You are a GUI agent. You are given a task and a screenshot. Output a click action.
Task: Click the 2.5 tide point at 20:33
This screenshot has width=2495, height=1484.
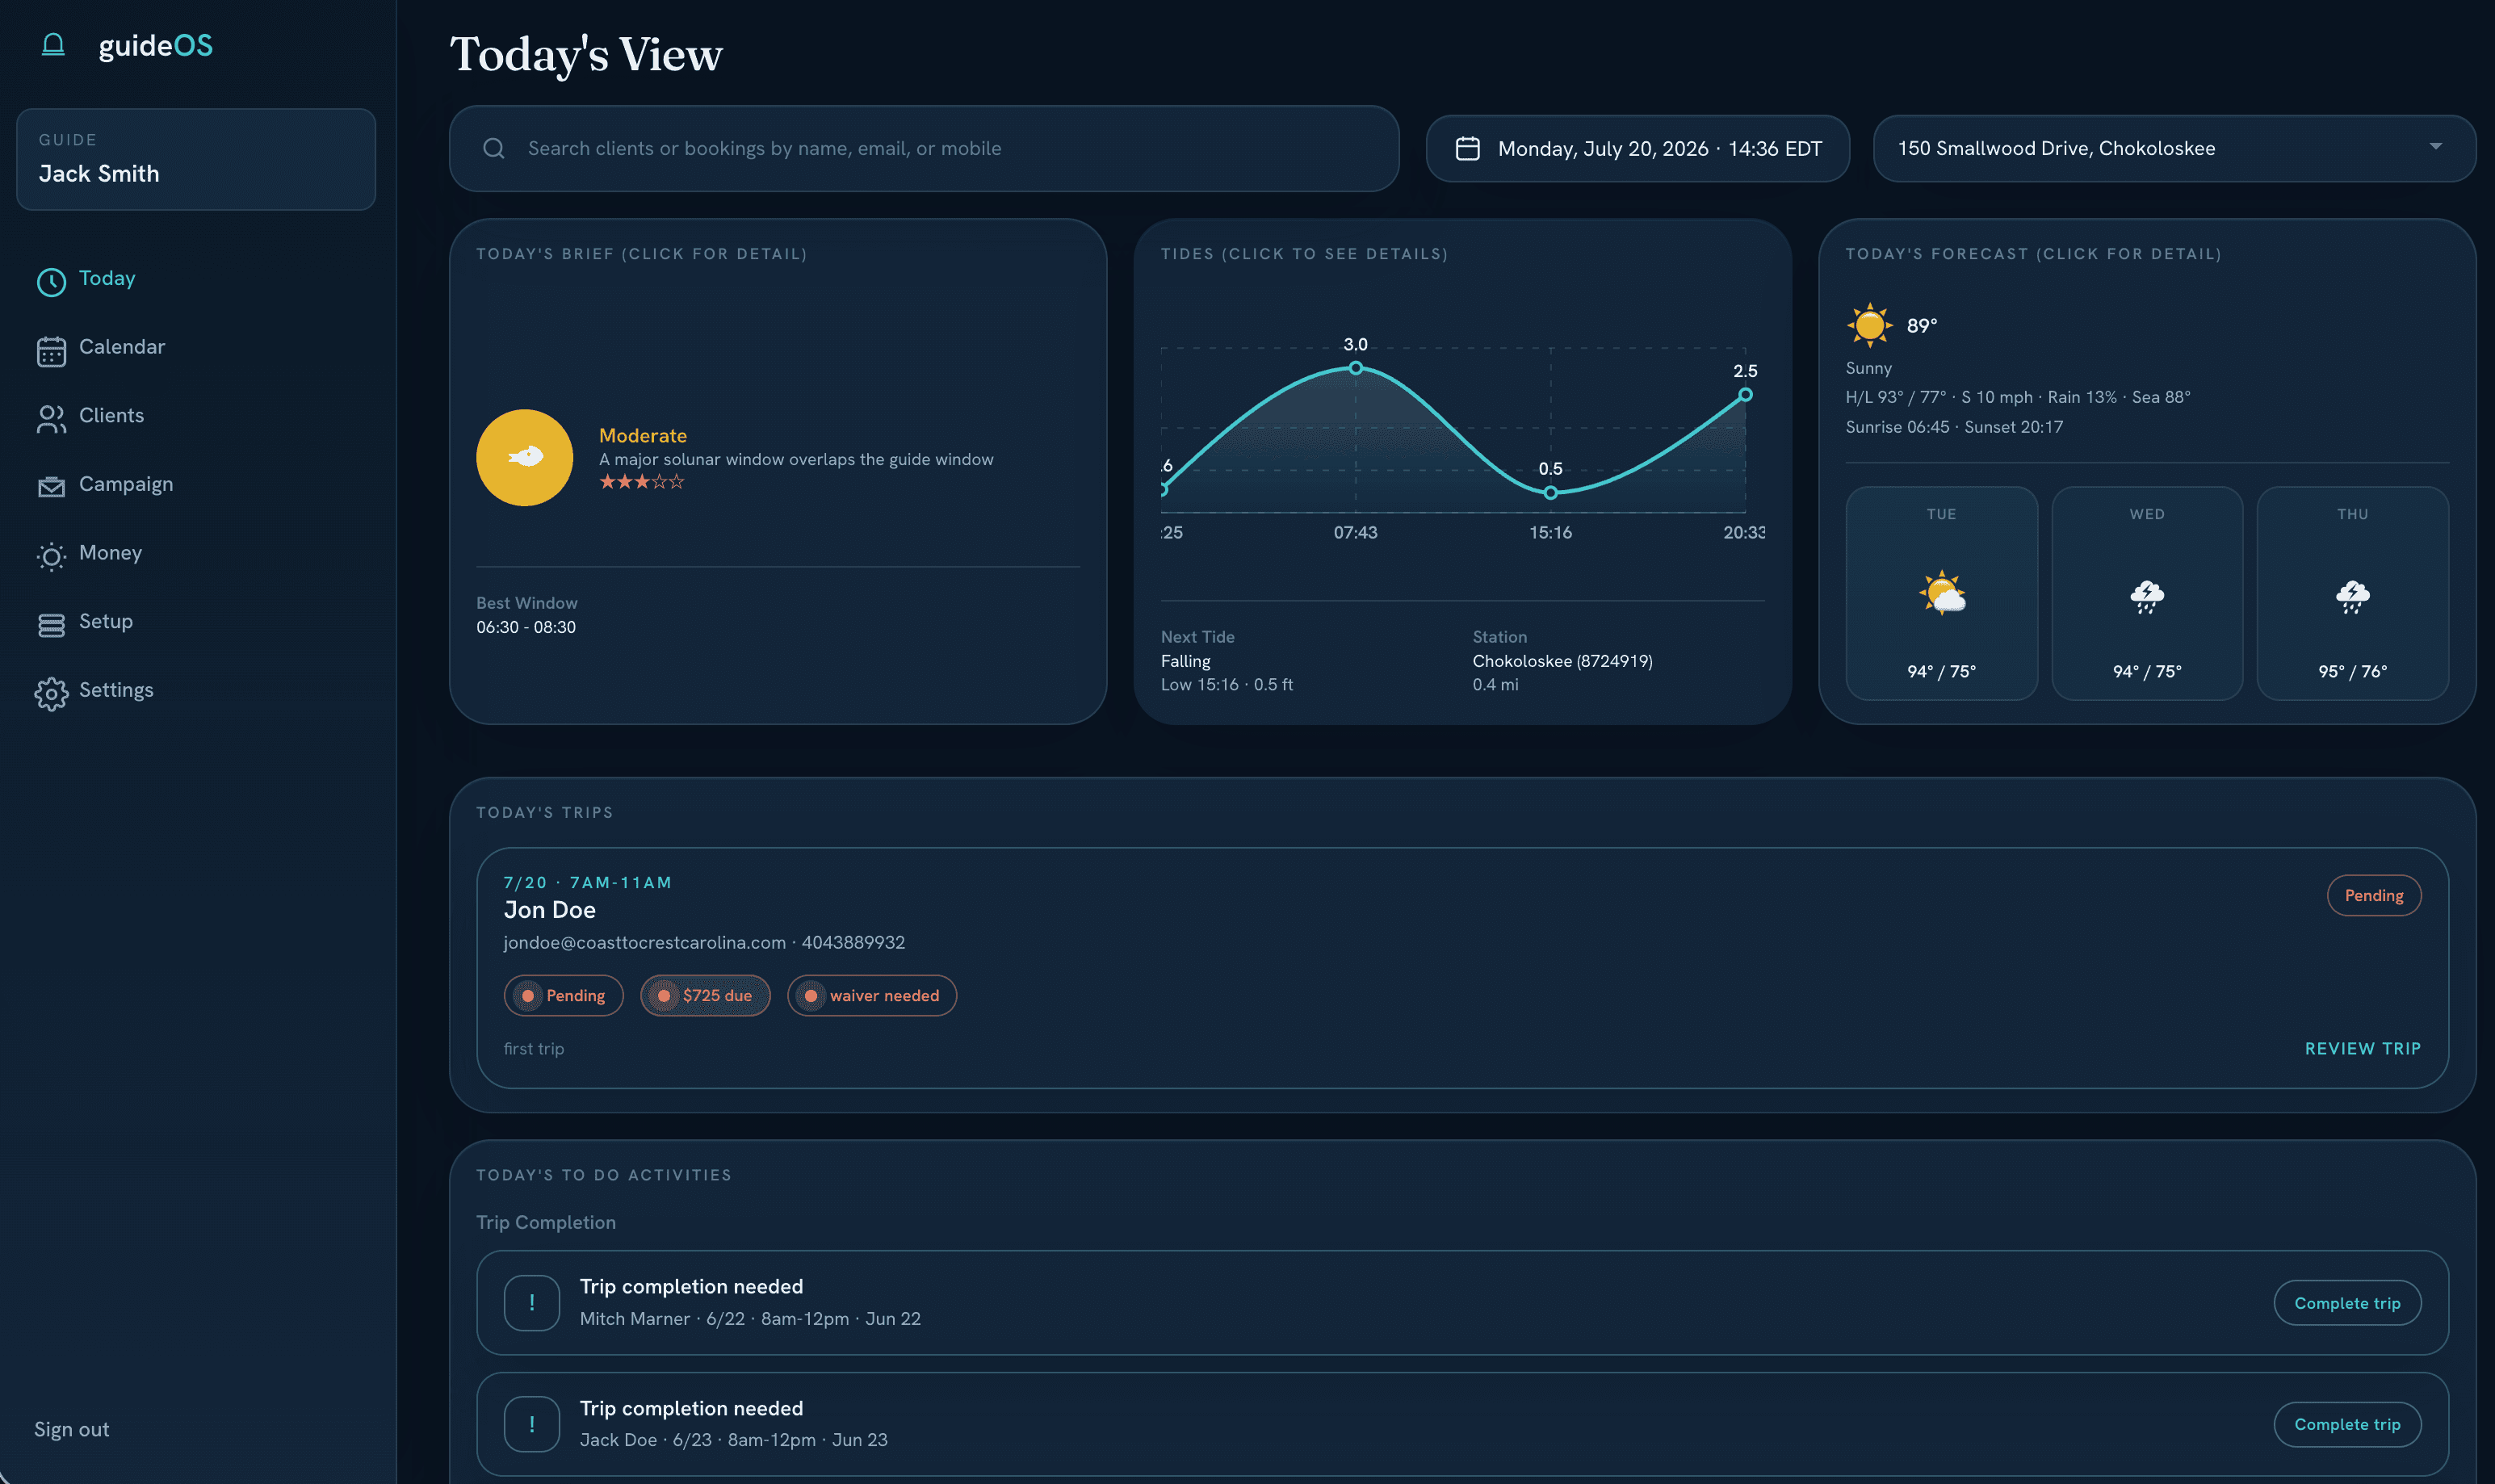[1745, 394]
